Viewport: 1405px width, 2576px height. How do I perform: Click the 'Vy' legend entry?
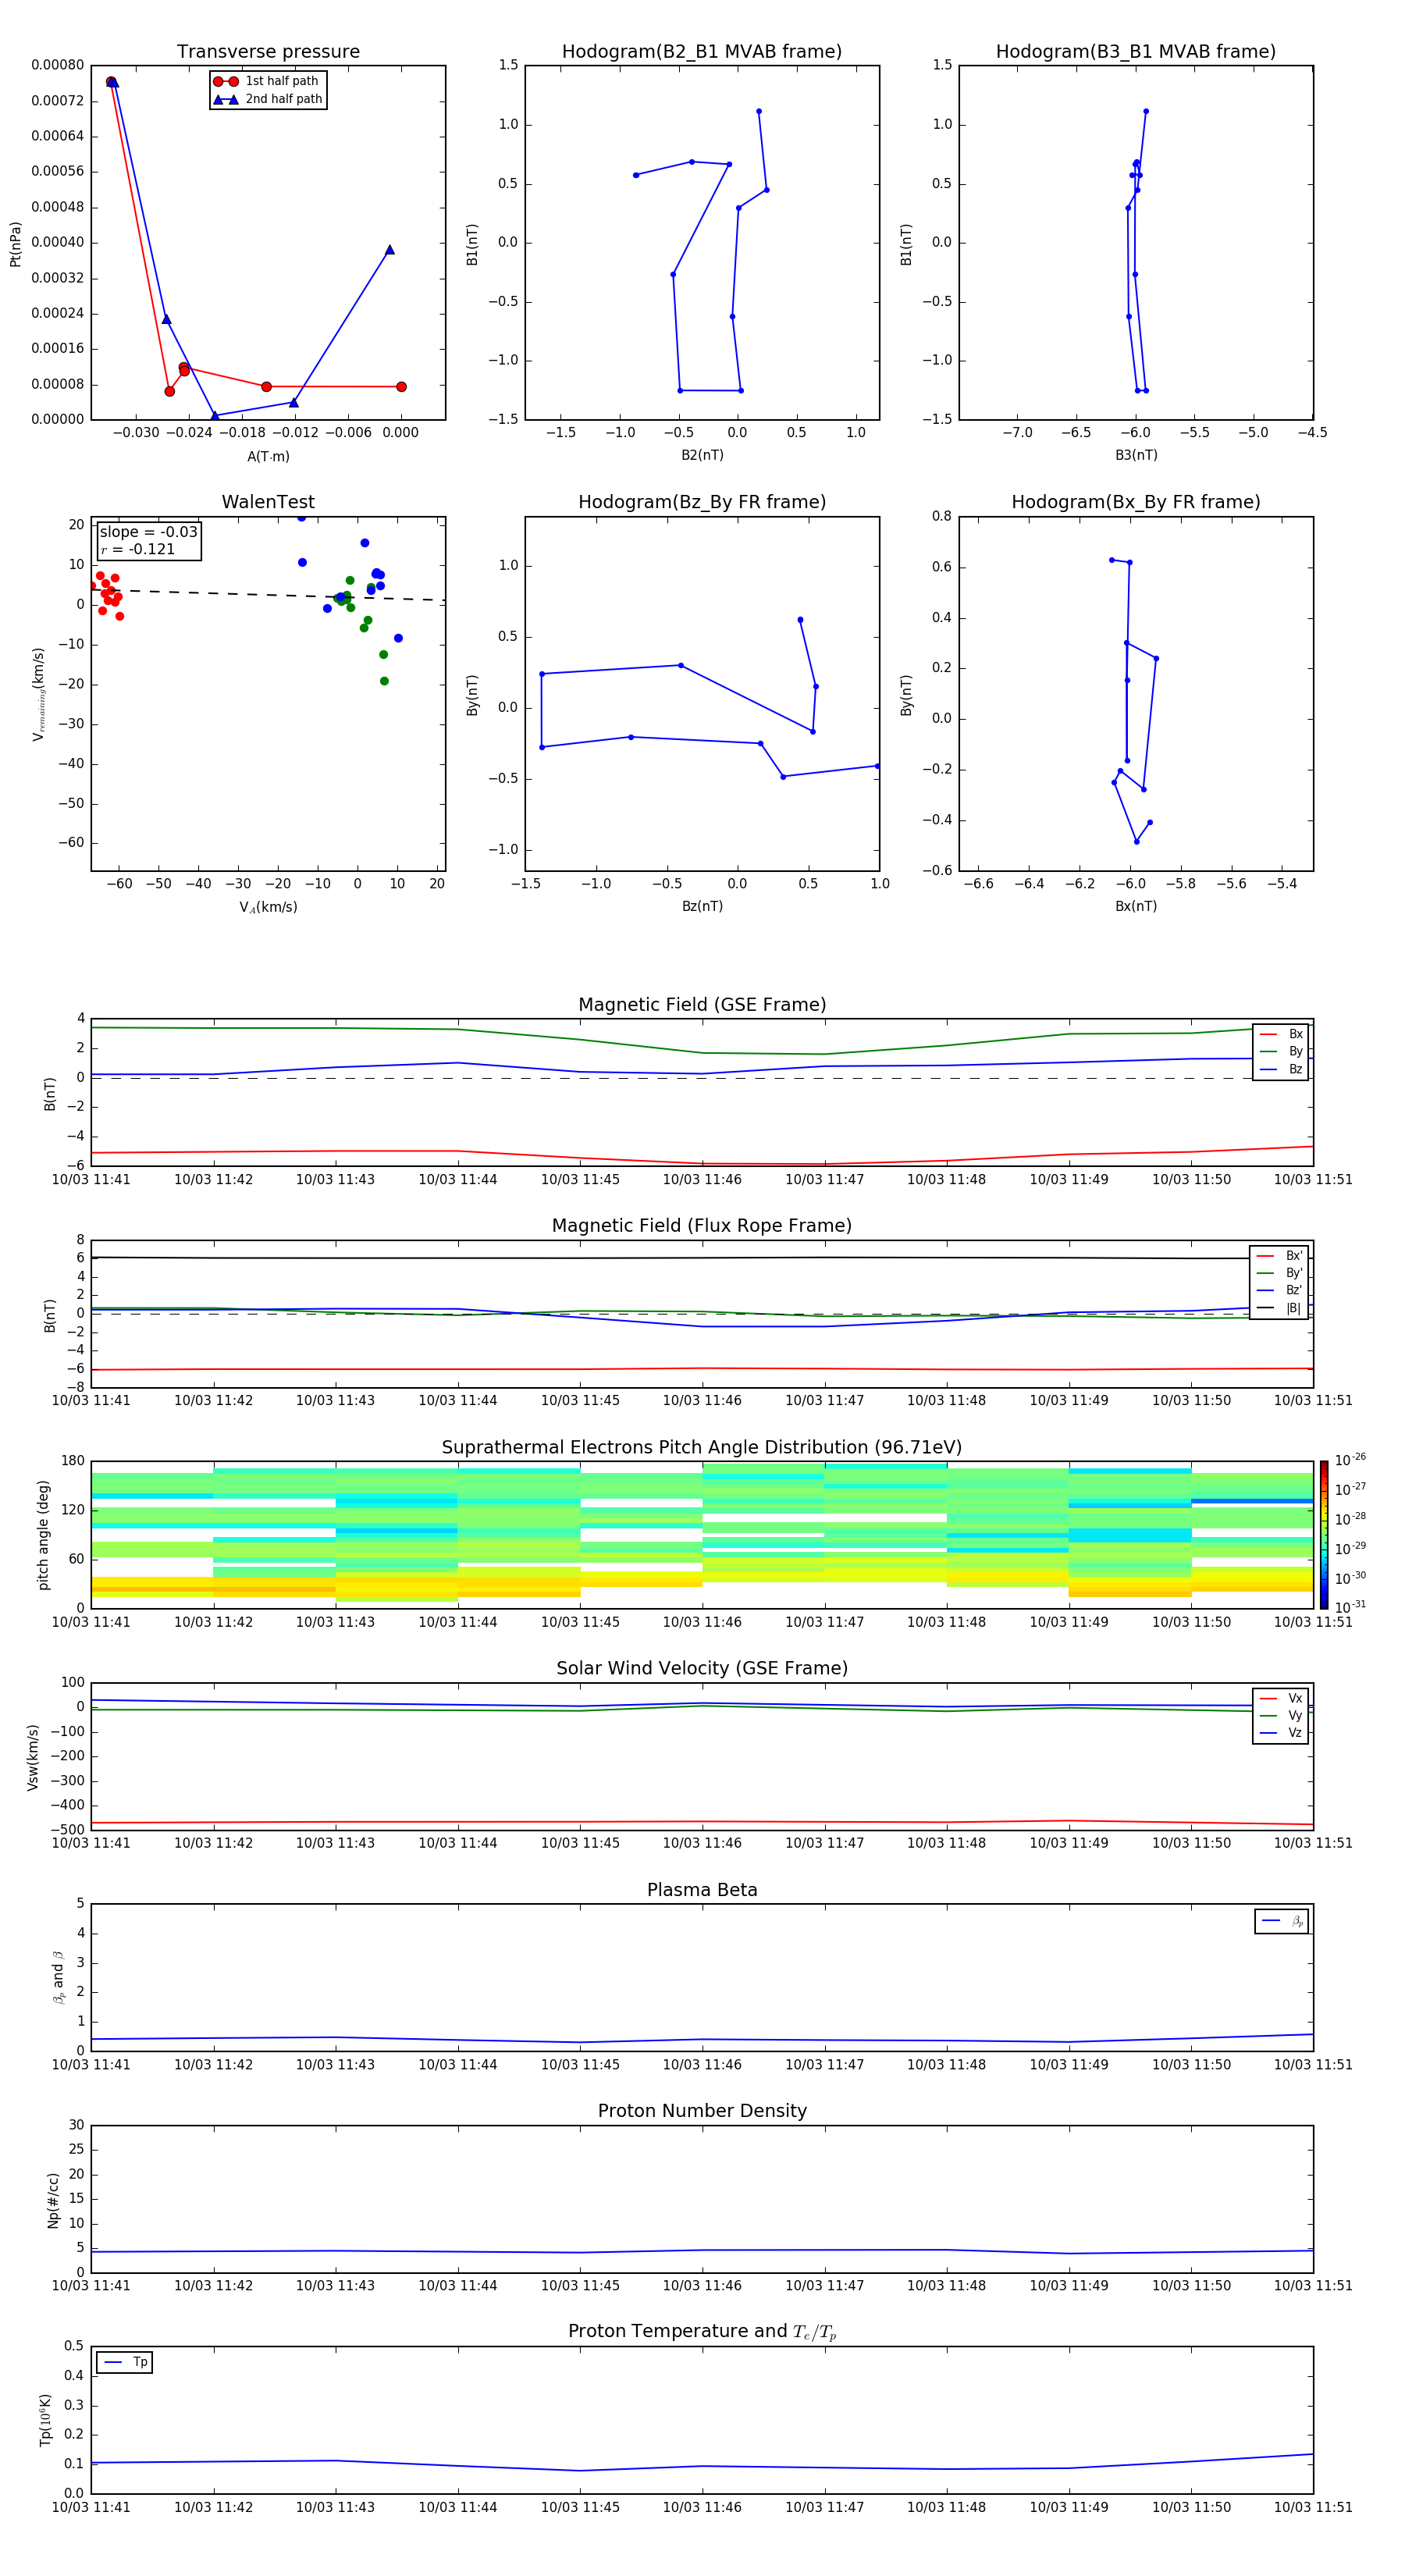coord(1281,1716)
